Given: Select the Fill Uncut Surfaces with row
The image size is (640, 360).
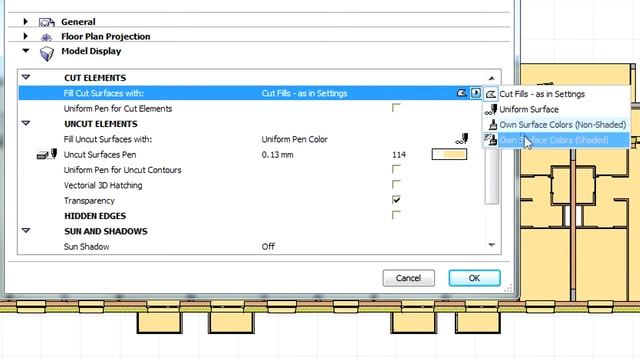Looking at the screenshot, I should 250,139.
